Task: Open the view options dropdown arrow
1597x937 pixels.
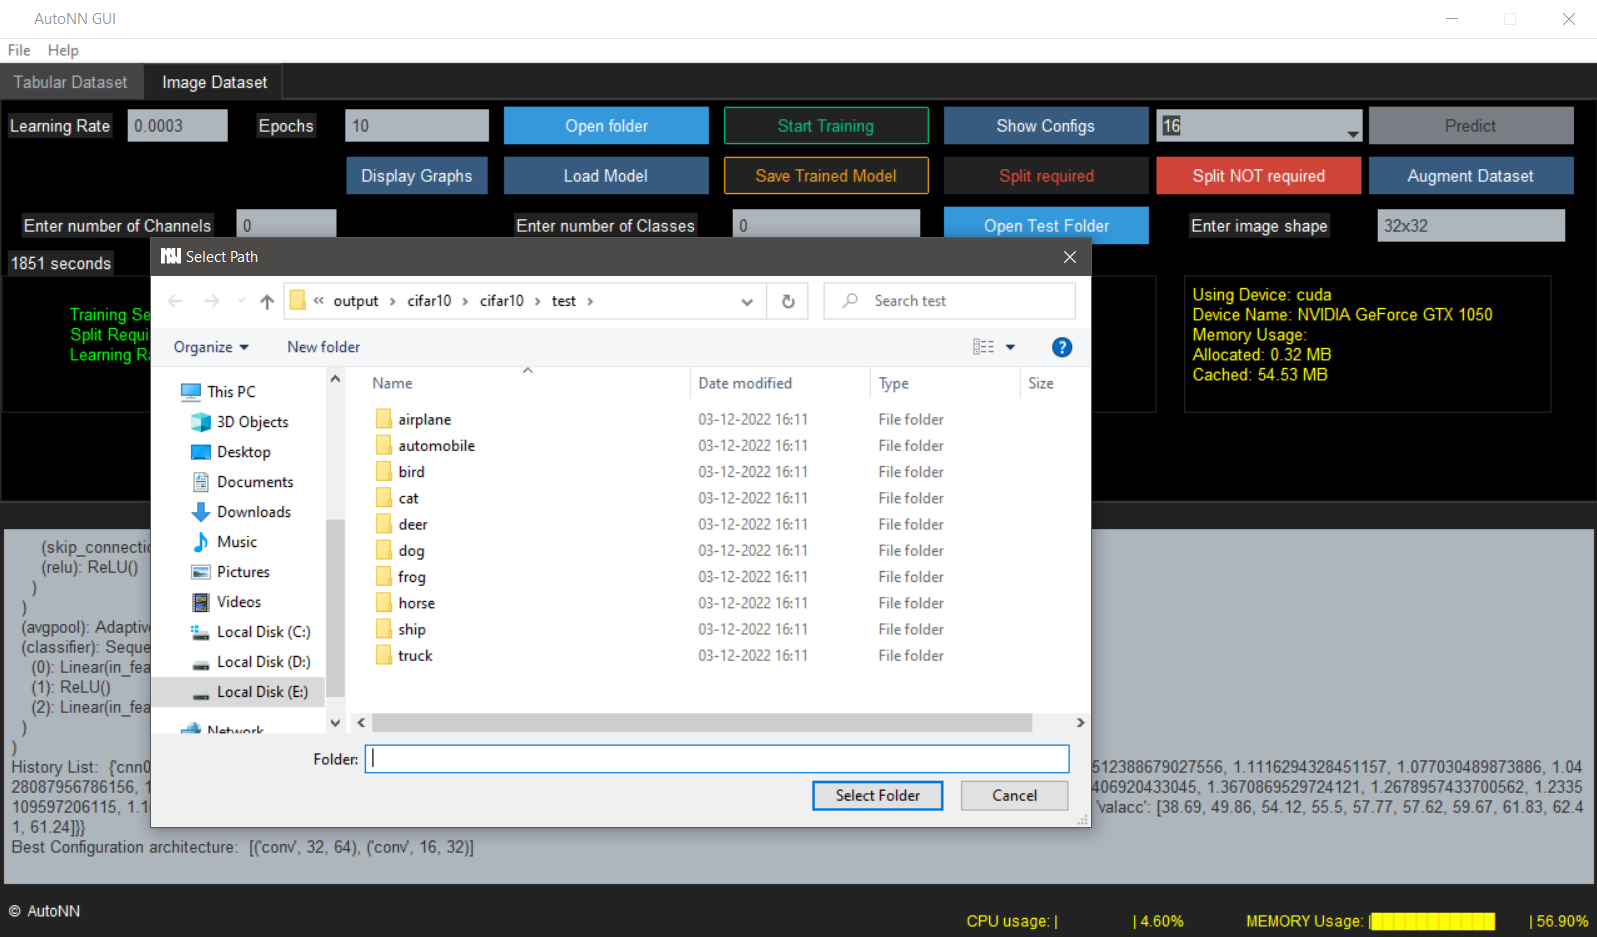Action: tap(1010, 347)
